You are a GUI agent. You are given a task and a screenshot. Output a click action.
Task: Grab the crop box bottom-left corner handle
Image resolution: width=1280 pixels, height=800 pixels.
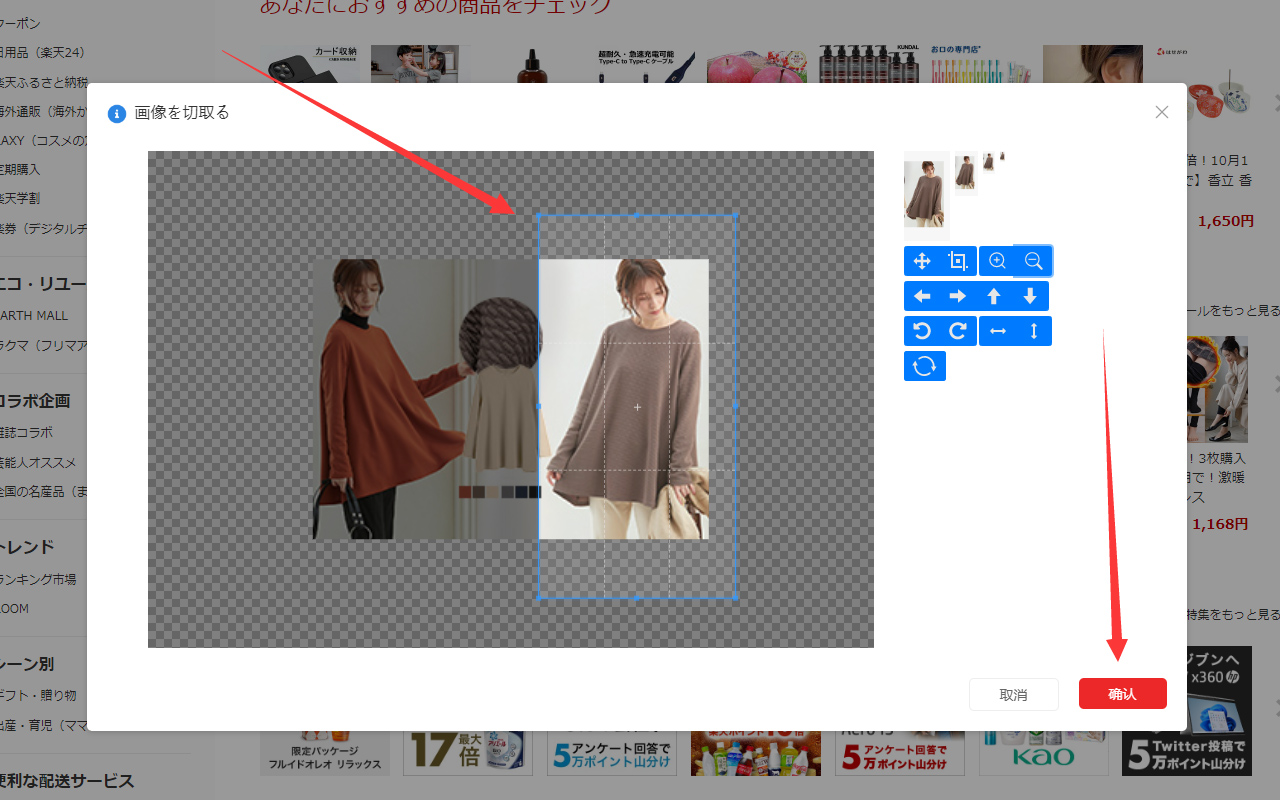tap(539, 598)
